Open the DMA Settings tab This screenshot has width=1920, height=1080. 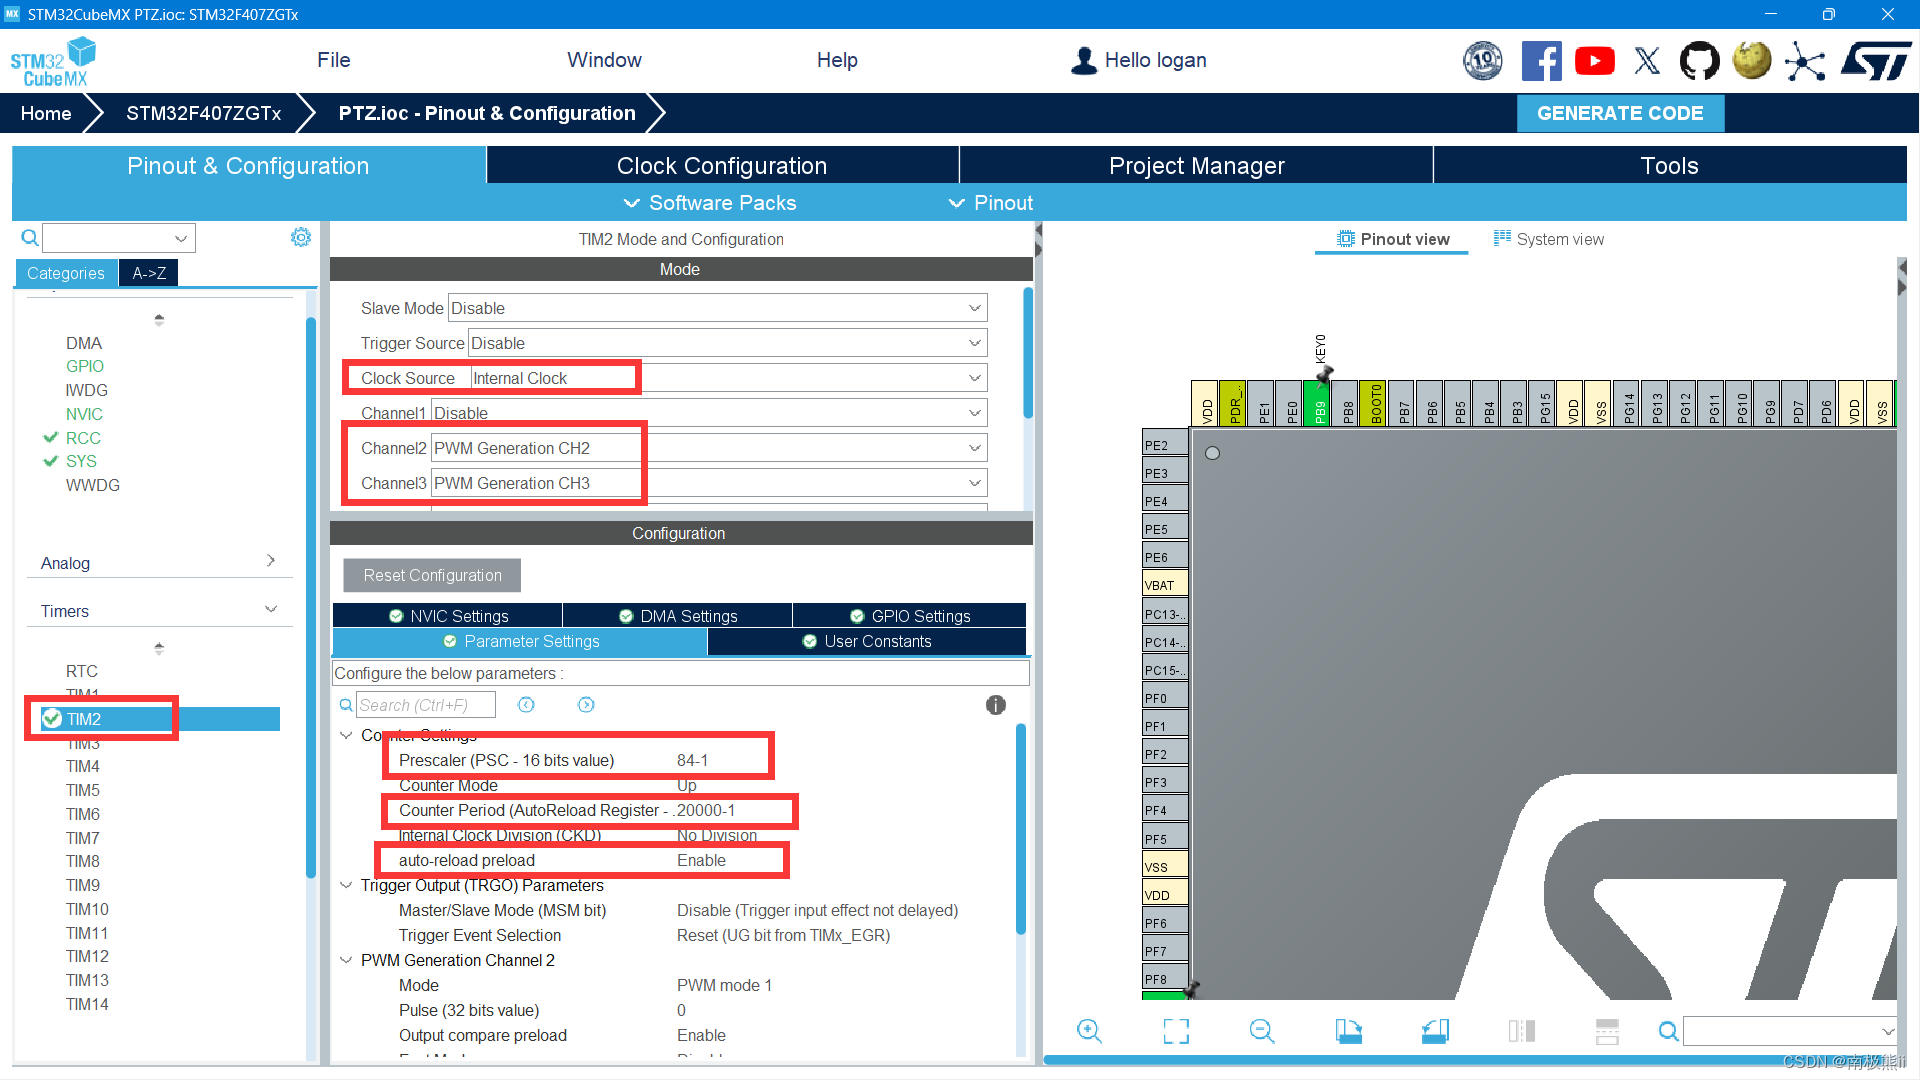click(x=677, y=616)
